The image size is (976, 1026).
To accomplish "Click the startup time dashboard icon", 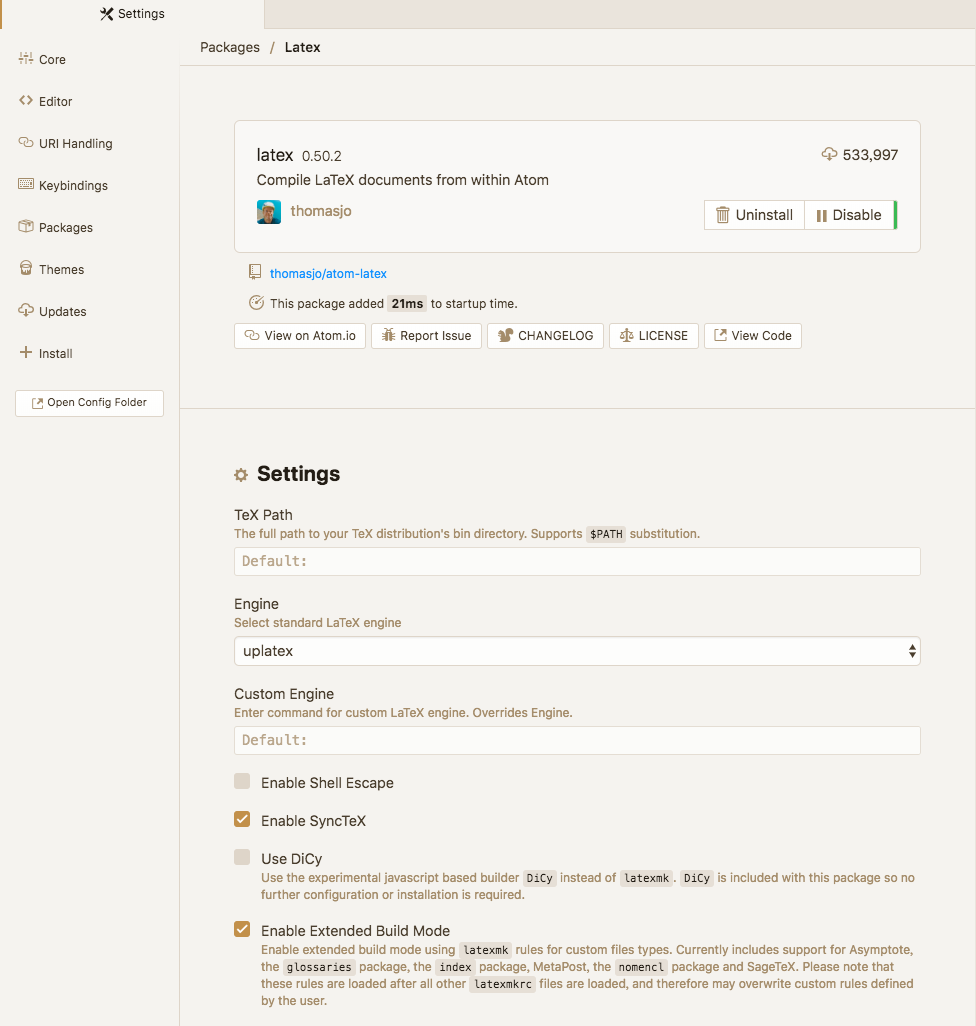I will [x=256, y=303].
